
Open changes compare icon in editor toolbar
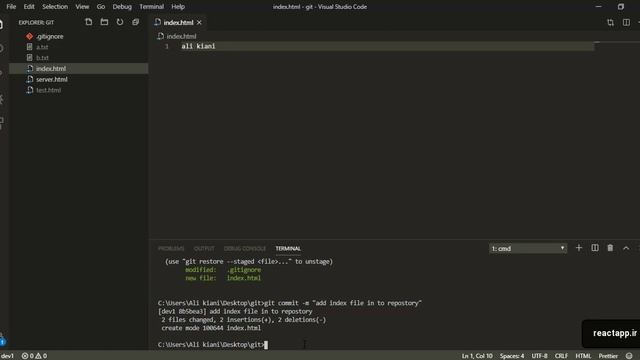pyautogui.click(x=611, y=22)
